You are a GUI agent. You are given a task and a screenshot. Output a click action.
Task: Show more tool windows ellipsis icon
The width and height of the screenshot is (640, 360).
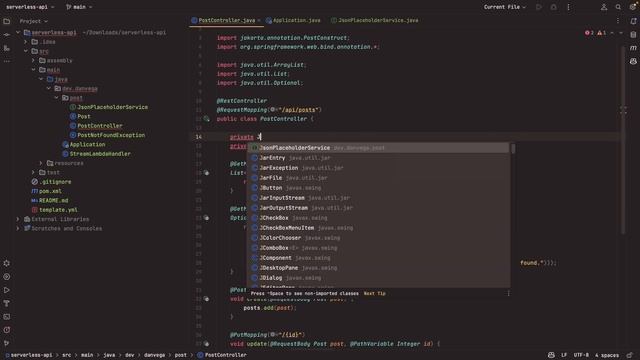tap(7, 61)
